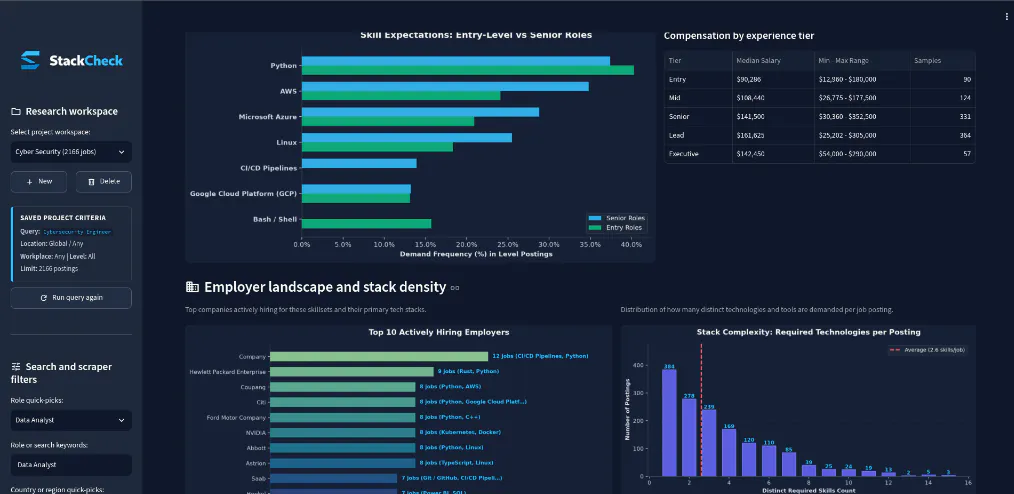Select the $141,500 Senior median salary cell
The image size is (1014, 494).
773,116
